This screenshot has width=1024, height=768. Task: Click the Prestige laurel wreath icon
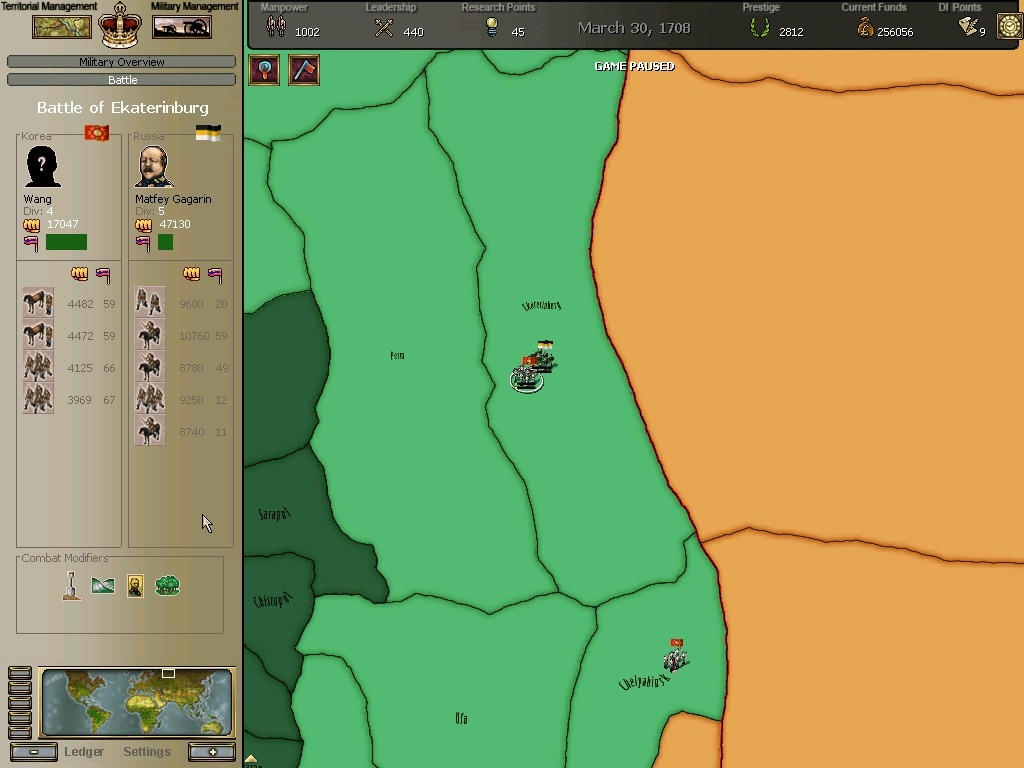760,27
